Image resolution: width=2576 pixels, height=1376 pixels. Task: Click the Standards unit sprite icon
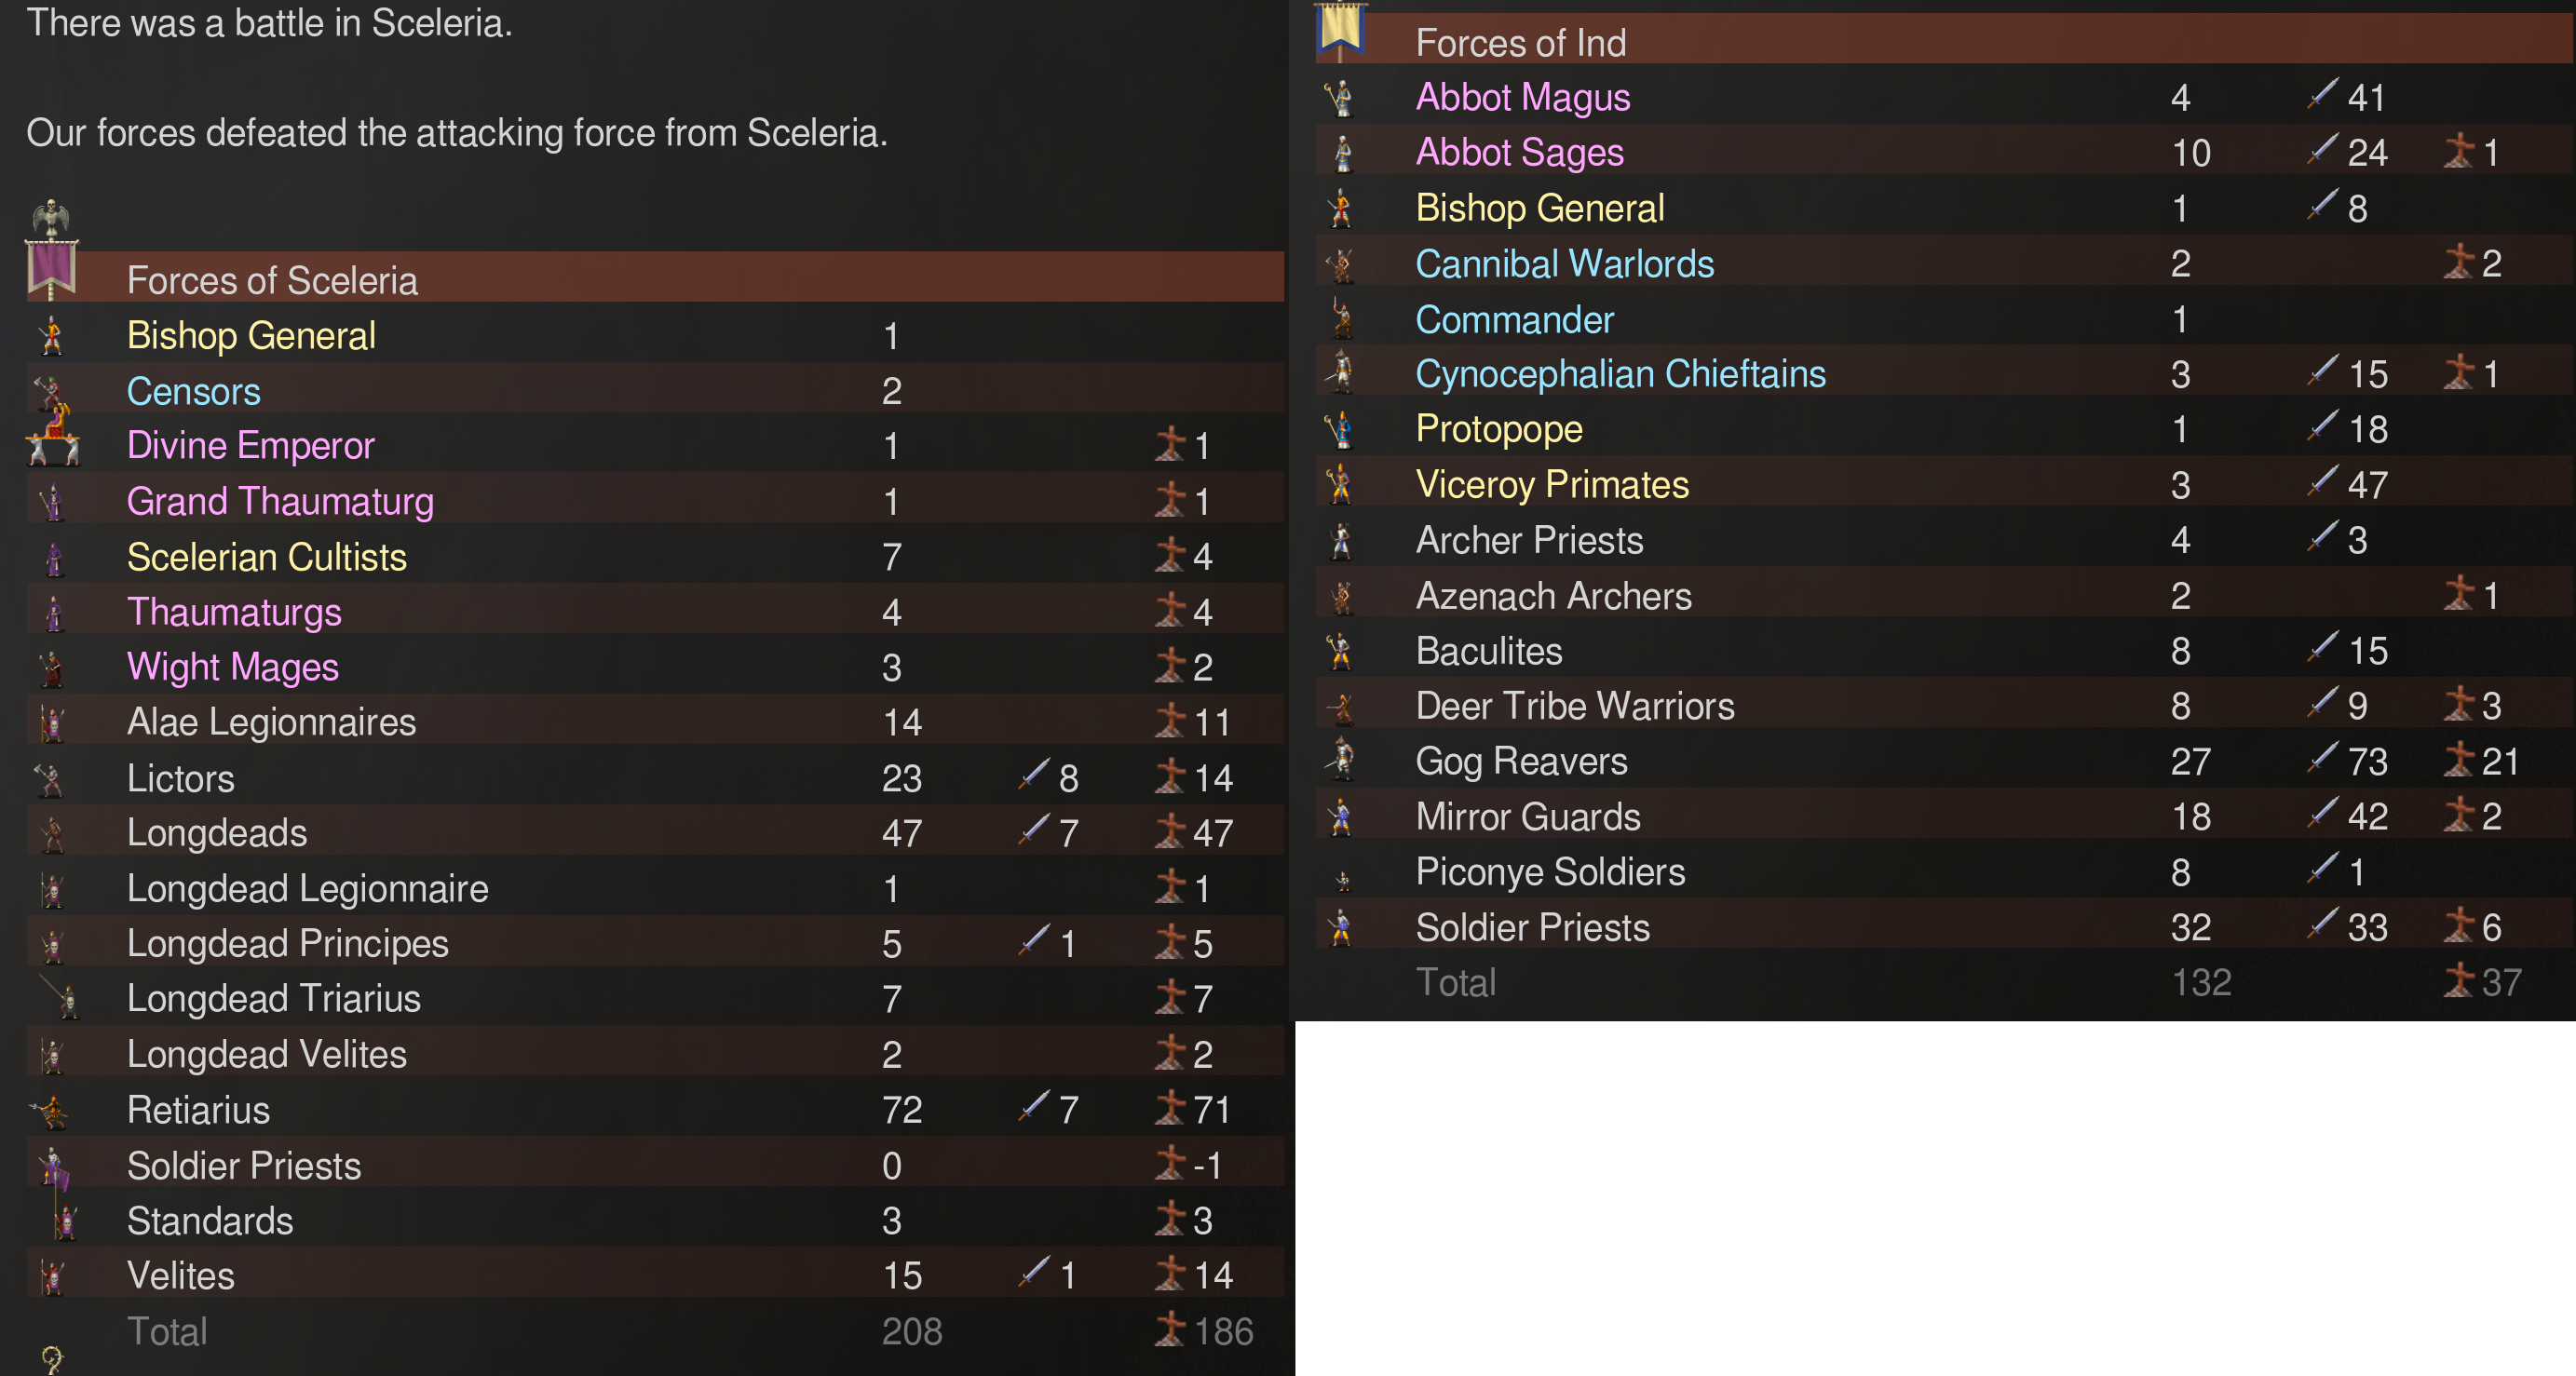63,1220
